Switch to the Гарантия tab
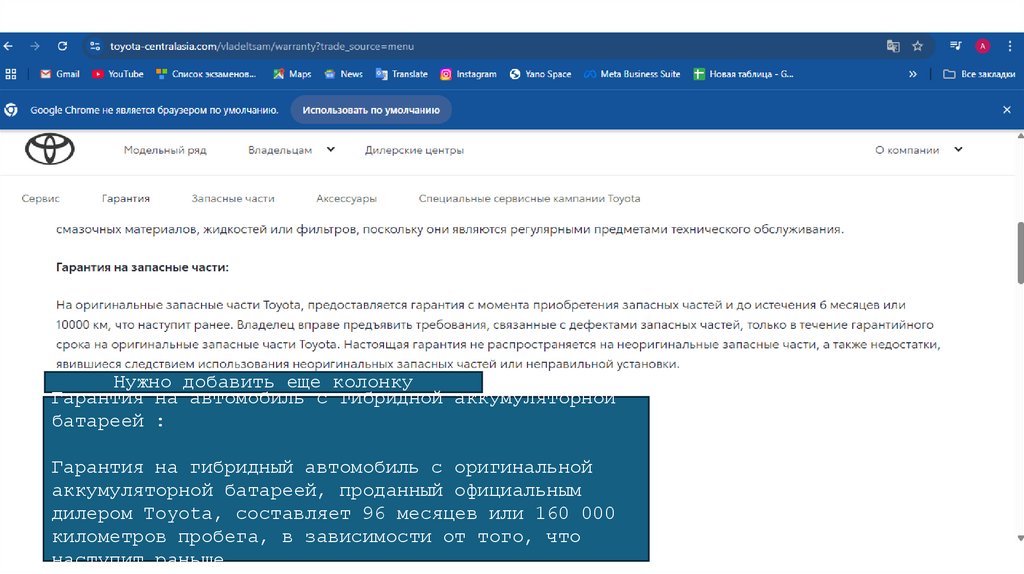Image resolution: width=1024 pixels, height=574 pixels. 125,199
